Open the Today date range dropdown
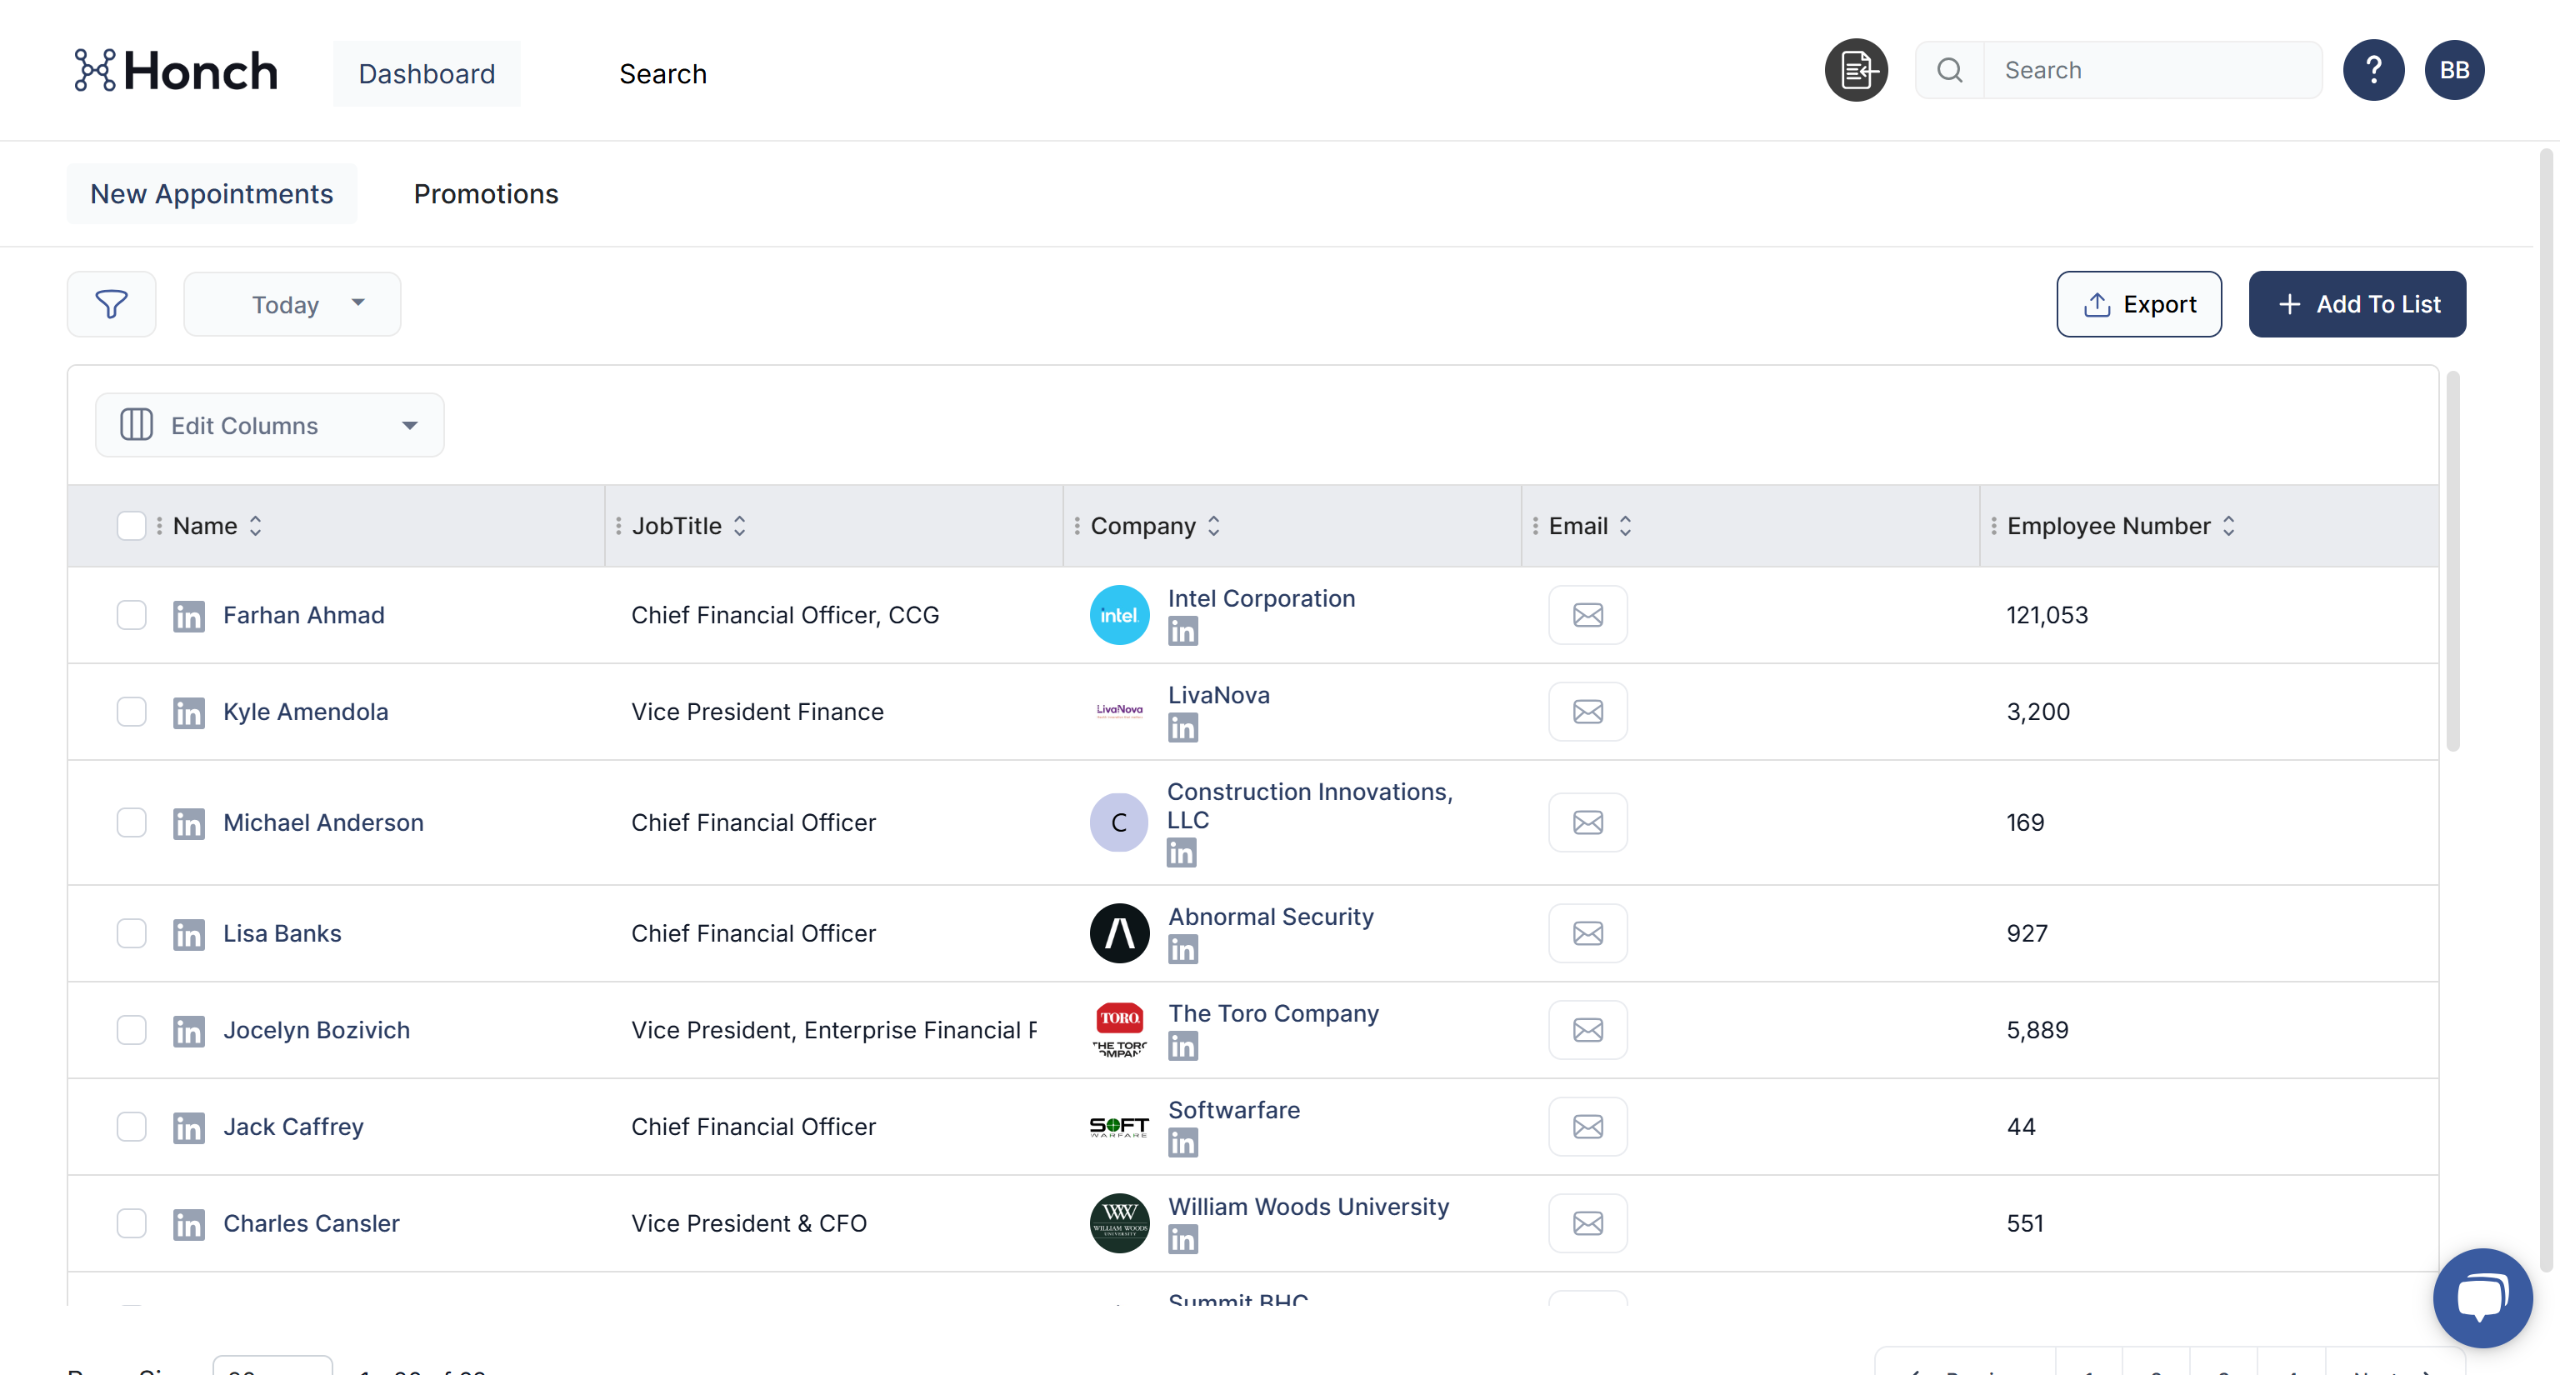The width and height of the screenshot is (2560, 1375). (292, 304)
